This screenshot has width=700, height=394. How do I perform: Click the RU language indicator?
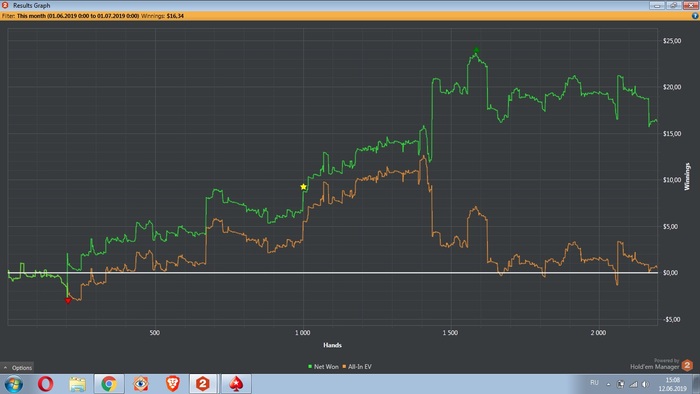(594, 383)
